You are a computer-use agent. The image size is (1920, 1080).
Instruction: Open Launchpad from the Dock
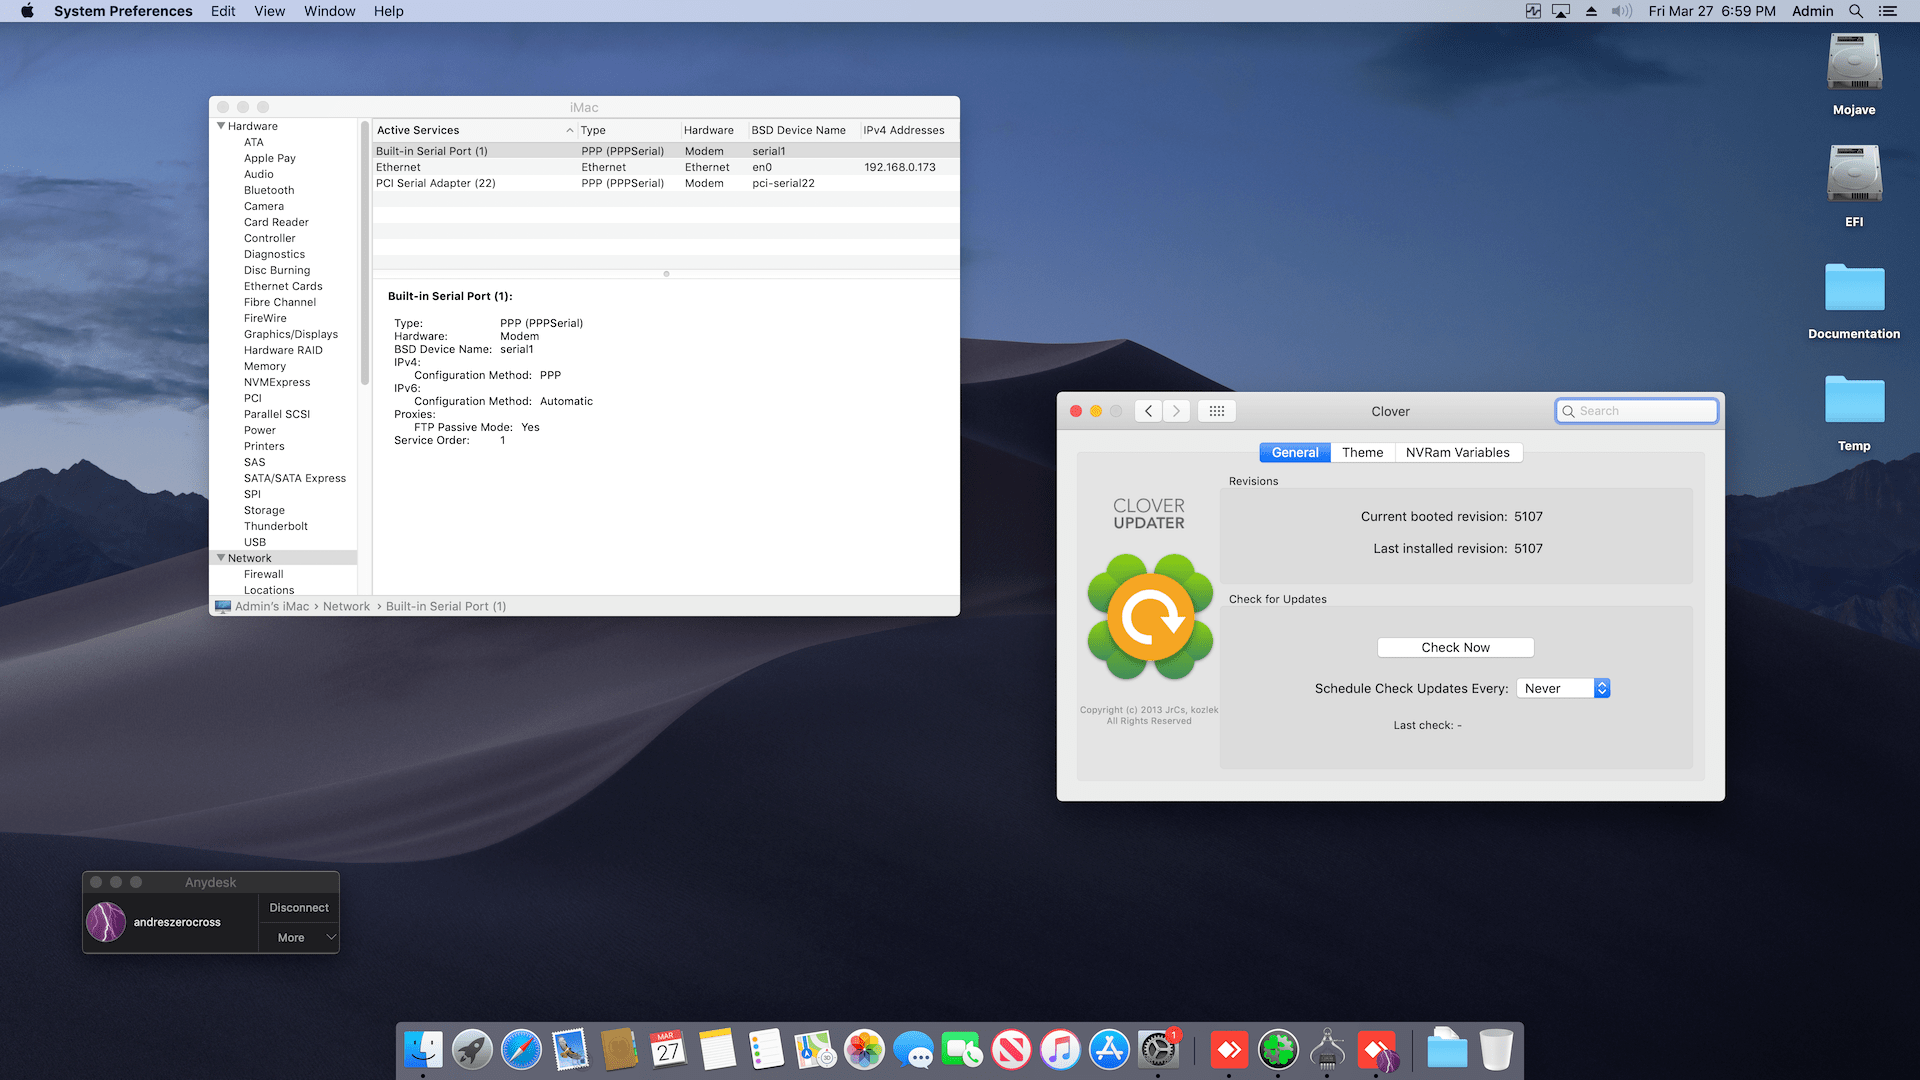(x=472, y=1051)
